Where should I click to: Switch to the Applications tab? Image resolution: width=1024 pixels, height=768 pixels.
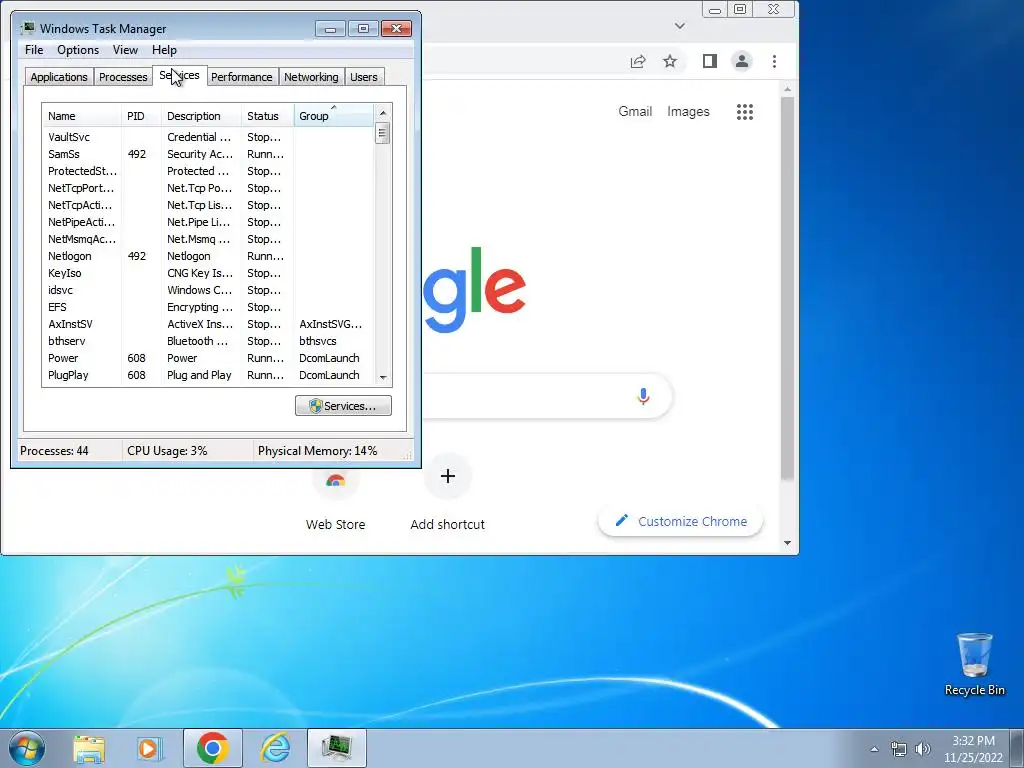pyautogui.click(x=59, y=77)
